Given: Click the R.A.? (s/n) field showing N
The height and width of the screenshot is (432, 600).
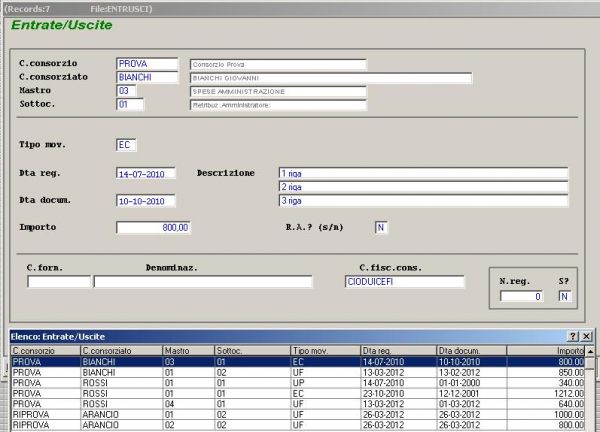Looking at the screenshot, I should click(x=381, y=227).
